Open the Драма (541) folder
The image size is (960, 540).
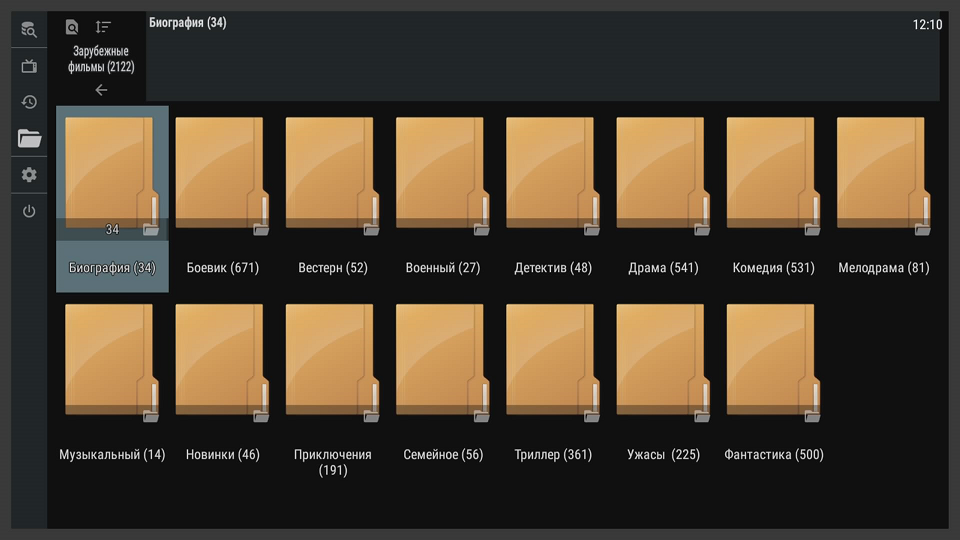(663, 180)
